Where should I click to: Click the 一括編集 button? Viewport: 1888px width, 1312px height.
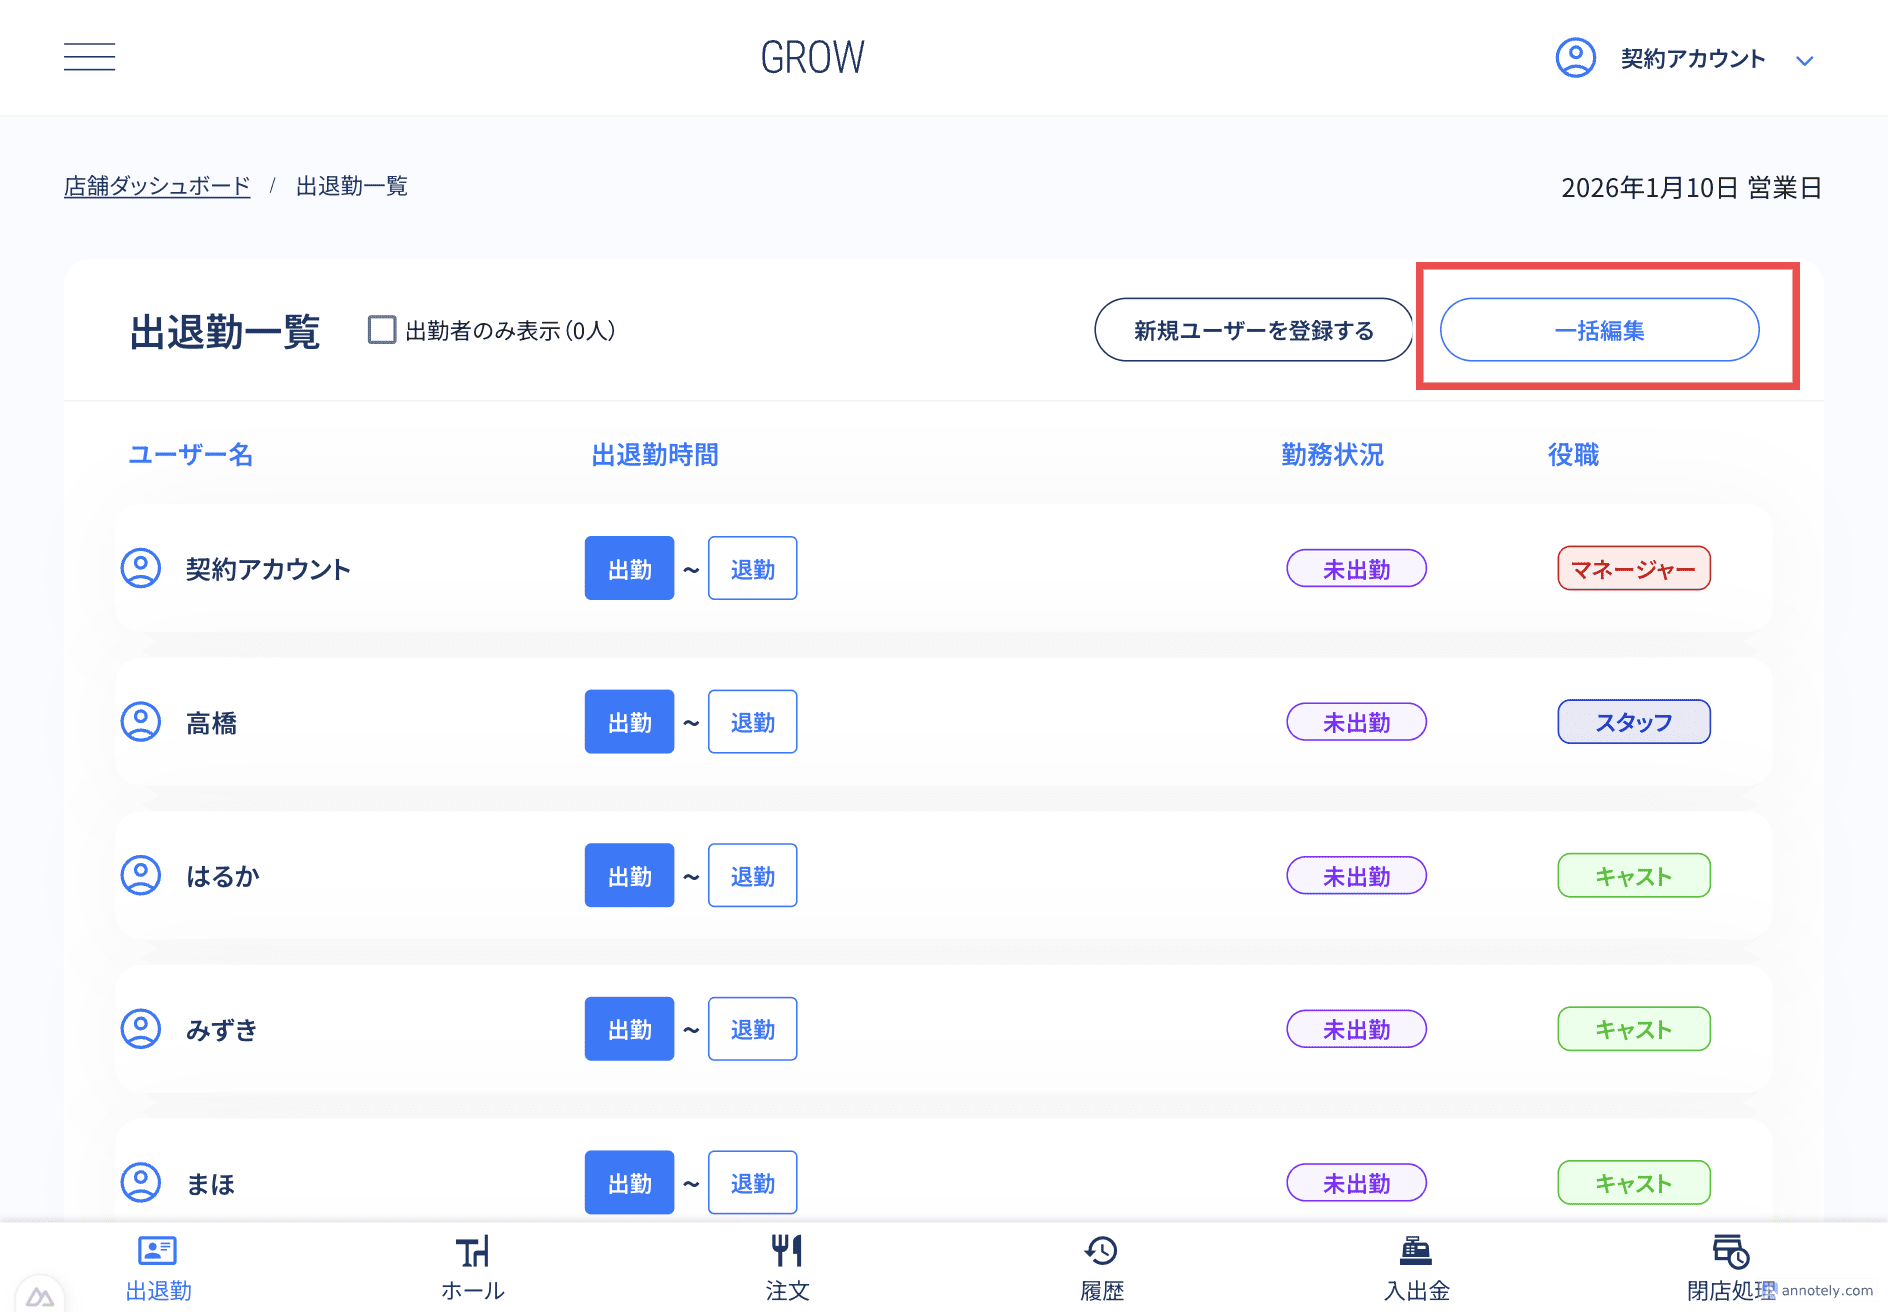[x=1599, y=330]
